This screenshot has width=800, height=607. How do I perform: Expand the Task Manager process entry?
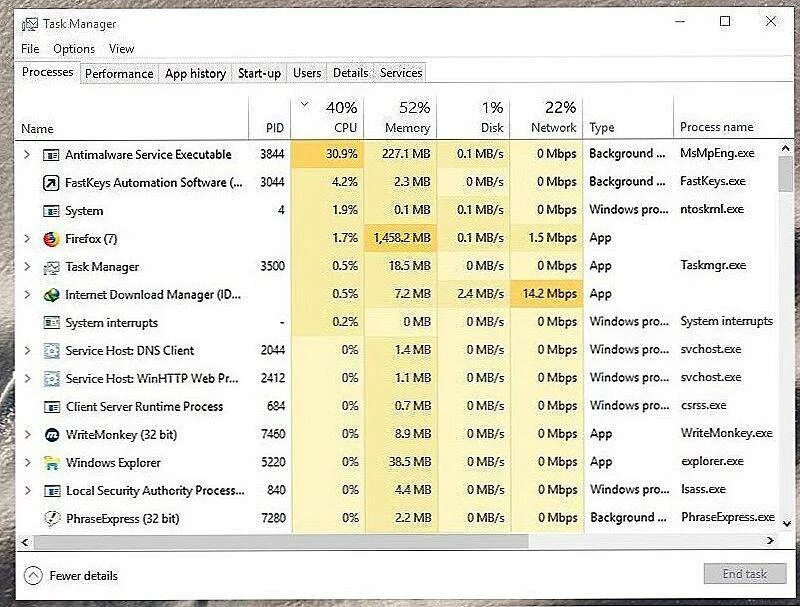[27, 266]
